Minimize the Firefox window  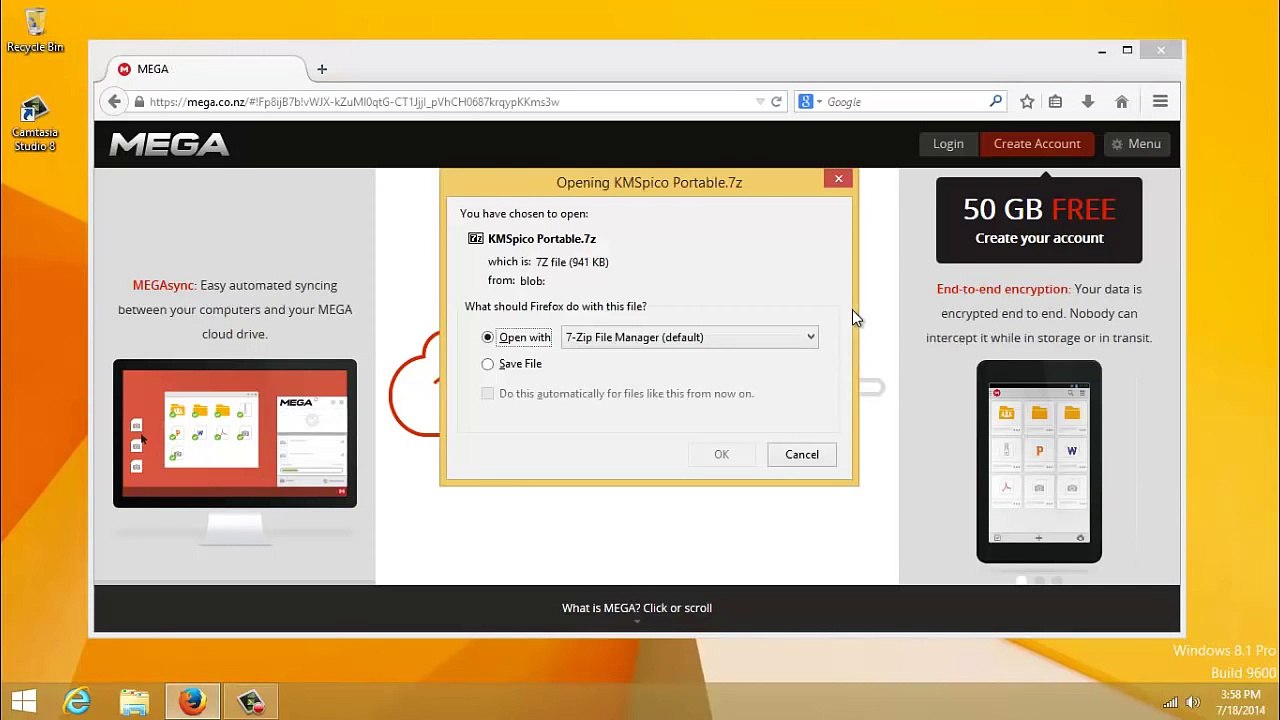1102,50
